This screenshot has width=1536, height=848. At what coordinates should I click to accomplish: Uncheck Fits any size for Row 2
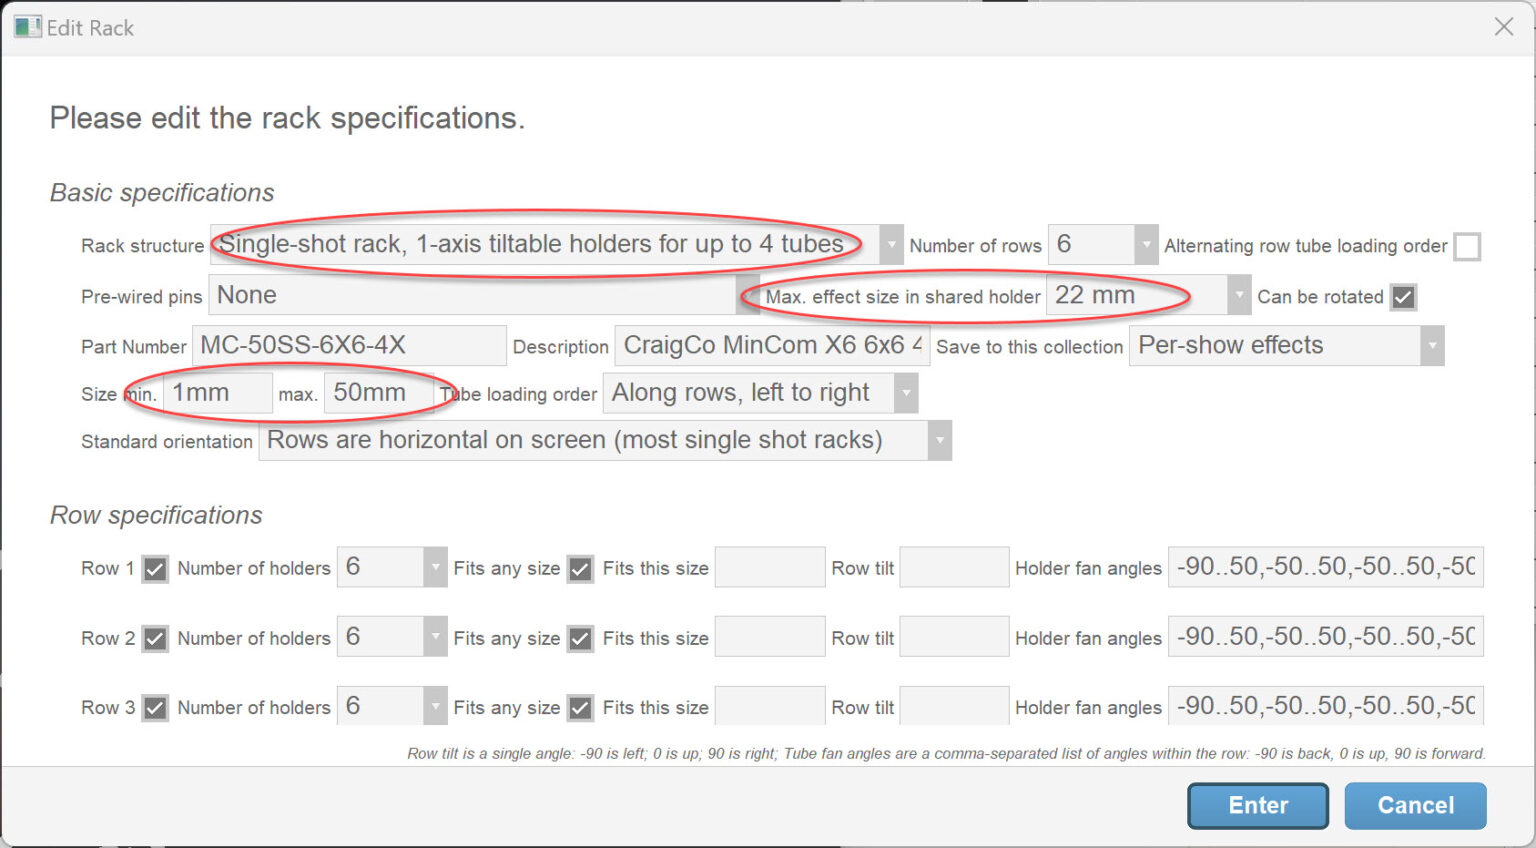pyautogui.click(x=580, y=639)
